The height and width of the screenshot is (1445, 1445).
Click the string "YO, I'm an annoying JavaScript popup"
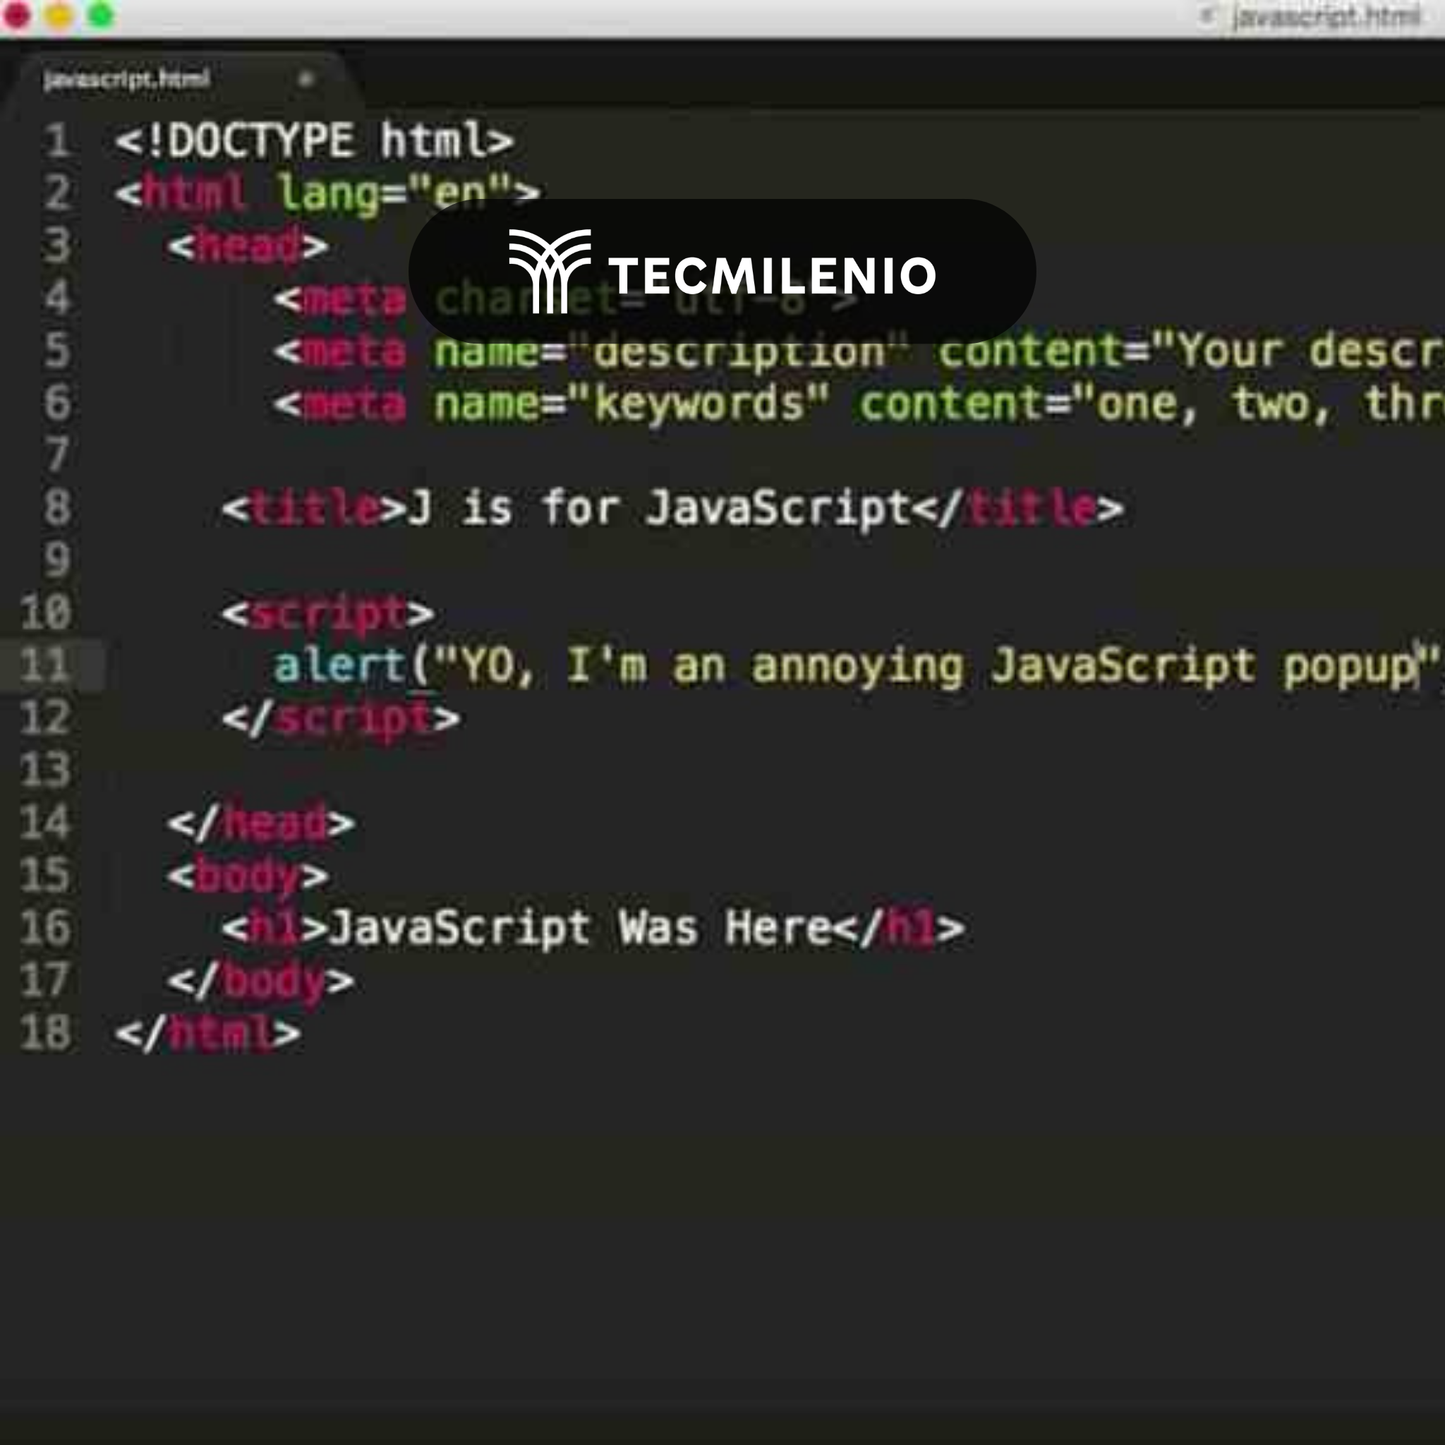point(938,667)
